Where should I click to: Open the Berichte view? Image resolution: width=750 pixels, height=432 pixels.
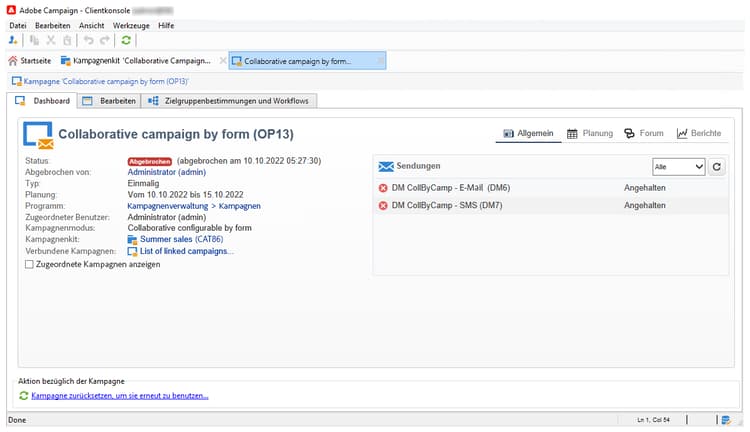coord(699,133)
